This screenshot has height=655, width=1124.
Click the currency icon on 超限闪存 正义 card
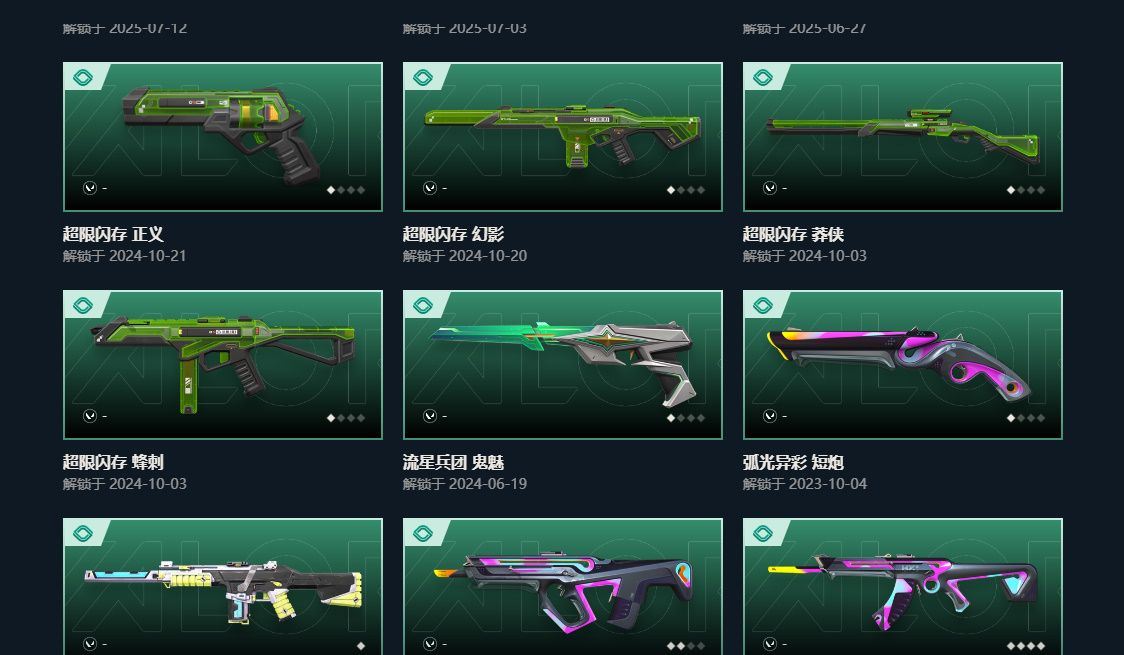coord(90,188)
